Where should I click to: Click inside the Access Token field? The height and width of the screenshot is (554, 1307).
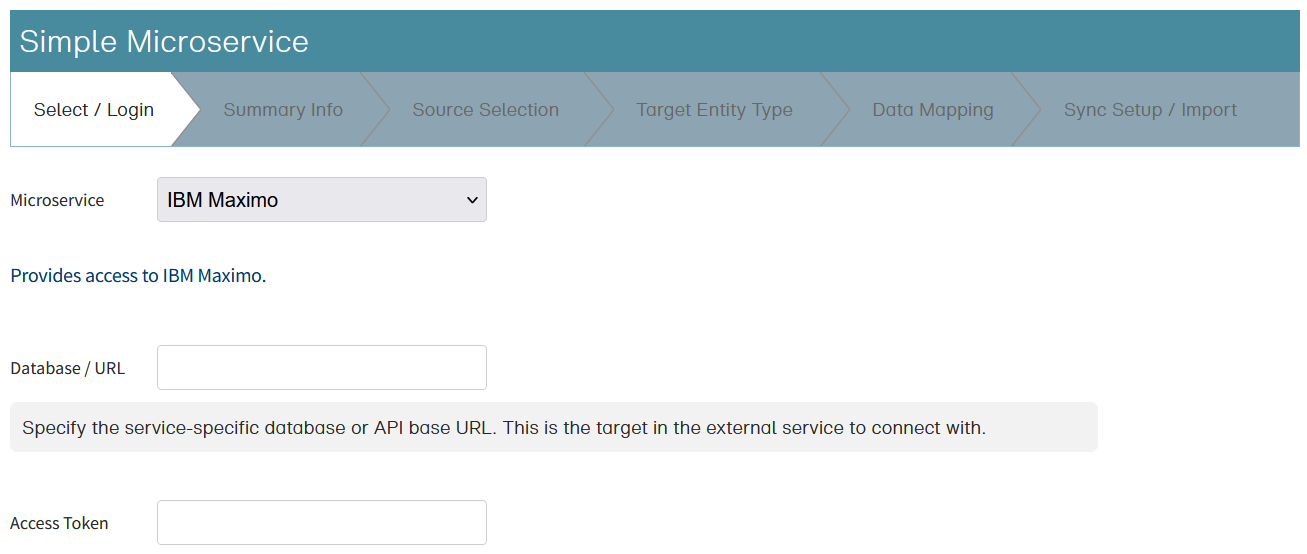(x=322, y=523)
